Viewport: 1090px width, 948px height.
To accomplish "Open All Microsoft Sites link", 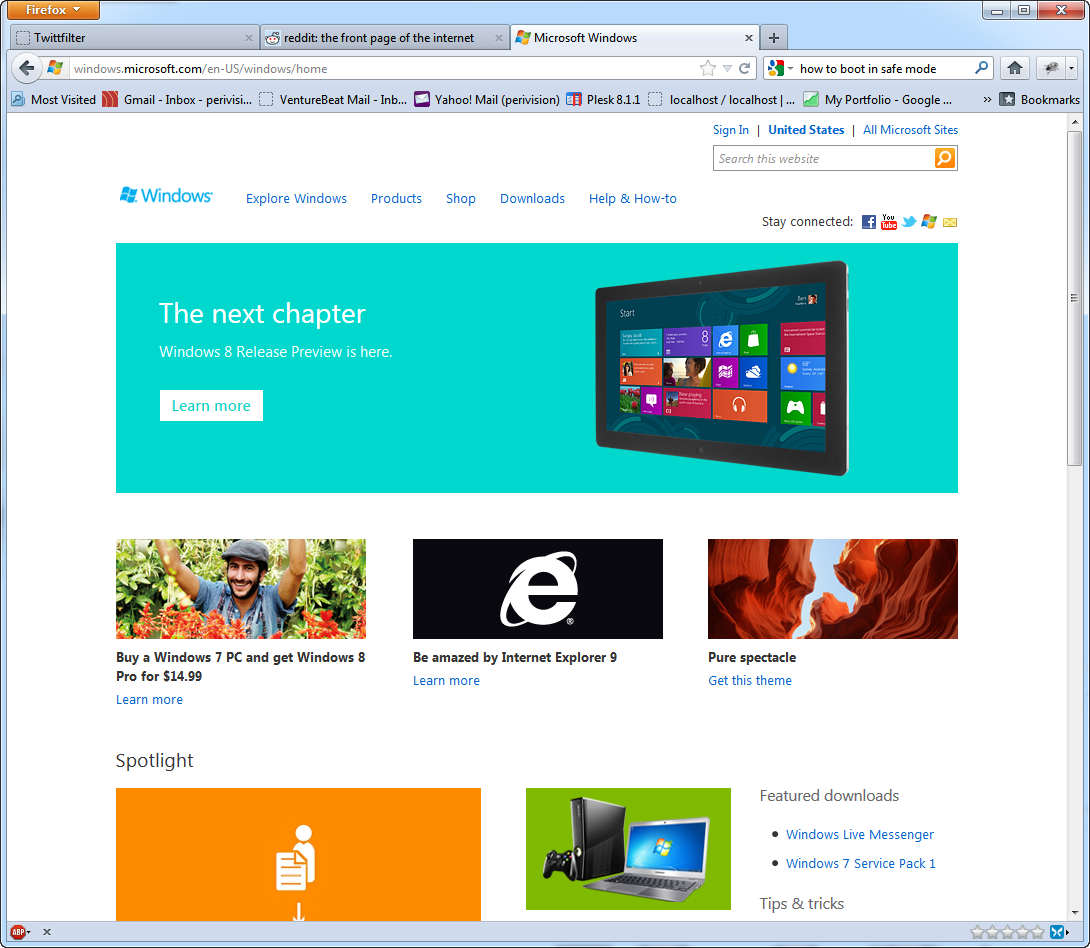I will pyautogui.click(x=910, y=129).
